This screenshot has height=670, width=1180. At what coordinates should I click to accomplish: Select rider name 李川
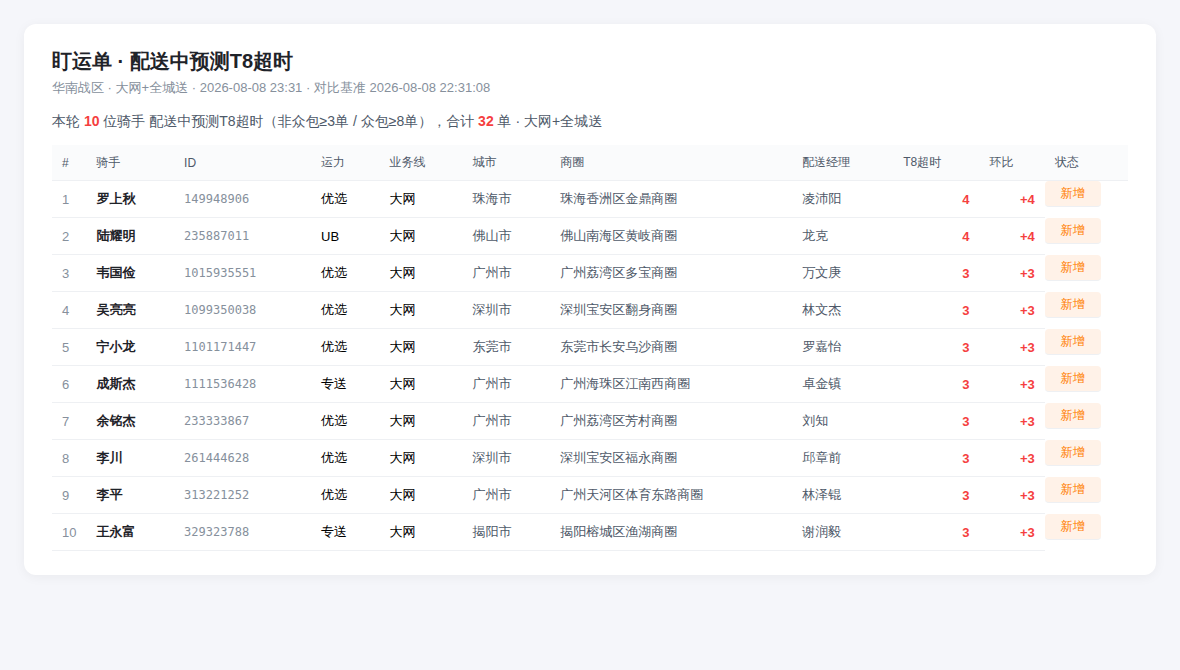[x=109, y=458]
